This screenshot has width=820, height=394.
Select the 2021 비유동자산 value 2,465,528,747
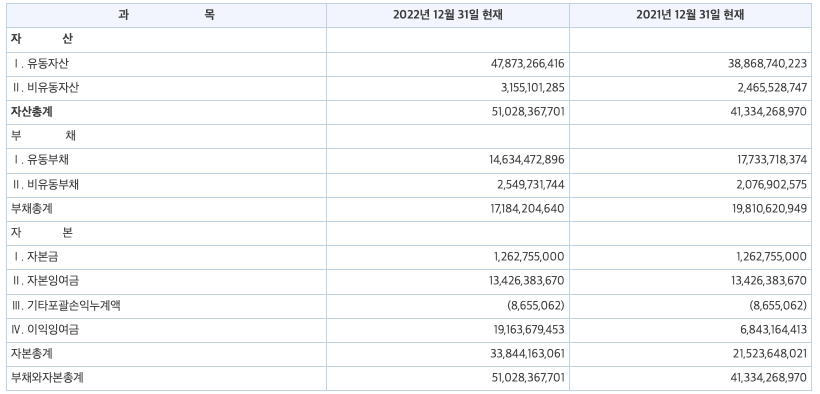click(x=772, y=88)
